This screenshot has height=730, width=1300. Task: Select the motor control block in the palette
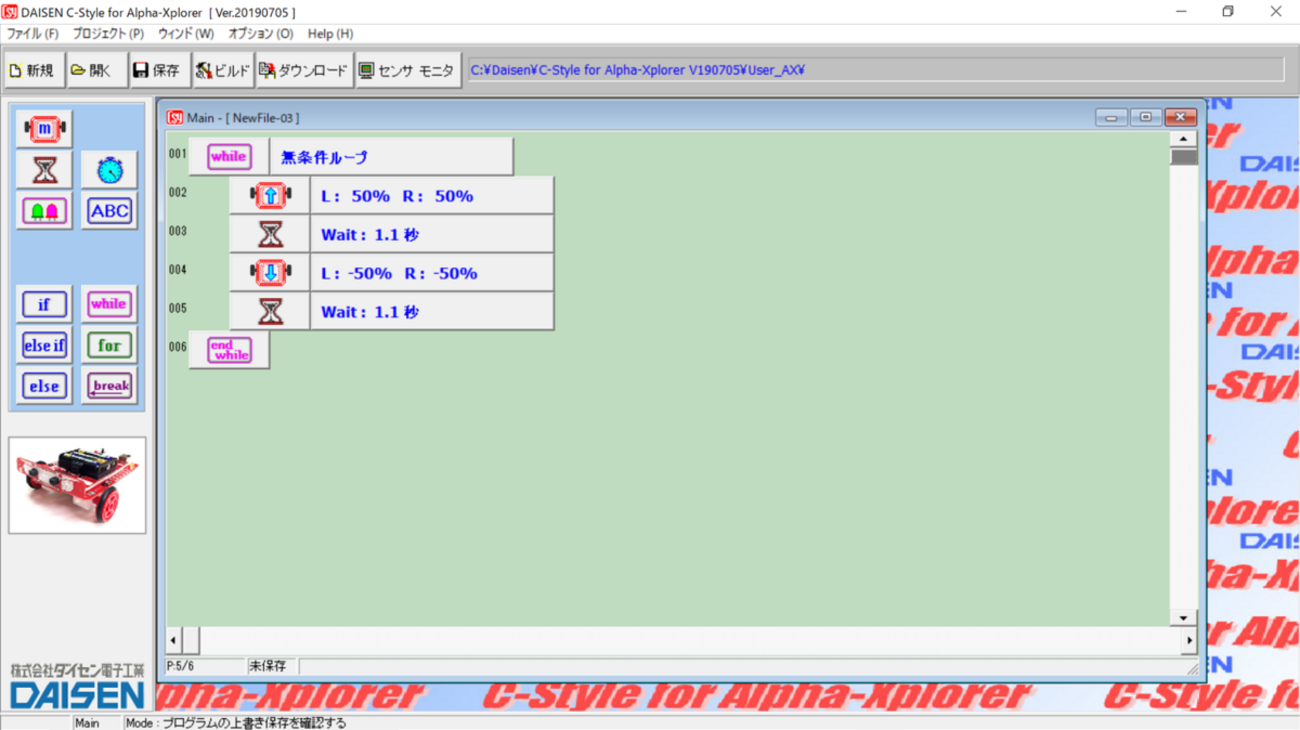pyautogui.click(x=44, y=129)
